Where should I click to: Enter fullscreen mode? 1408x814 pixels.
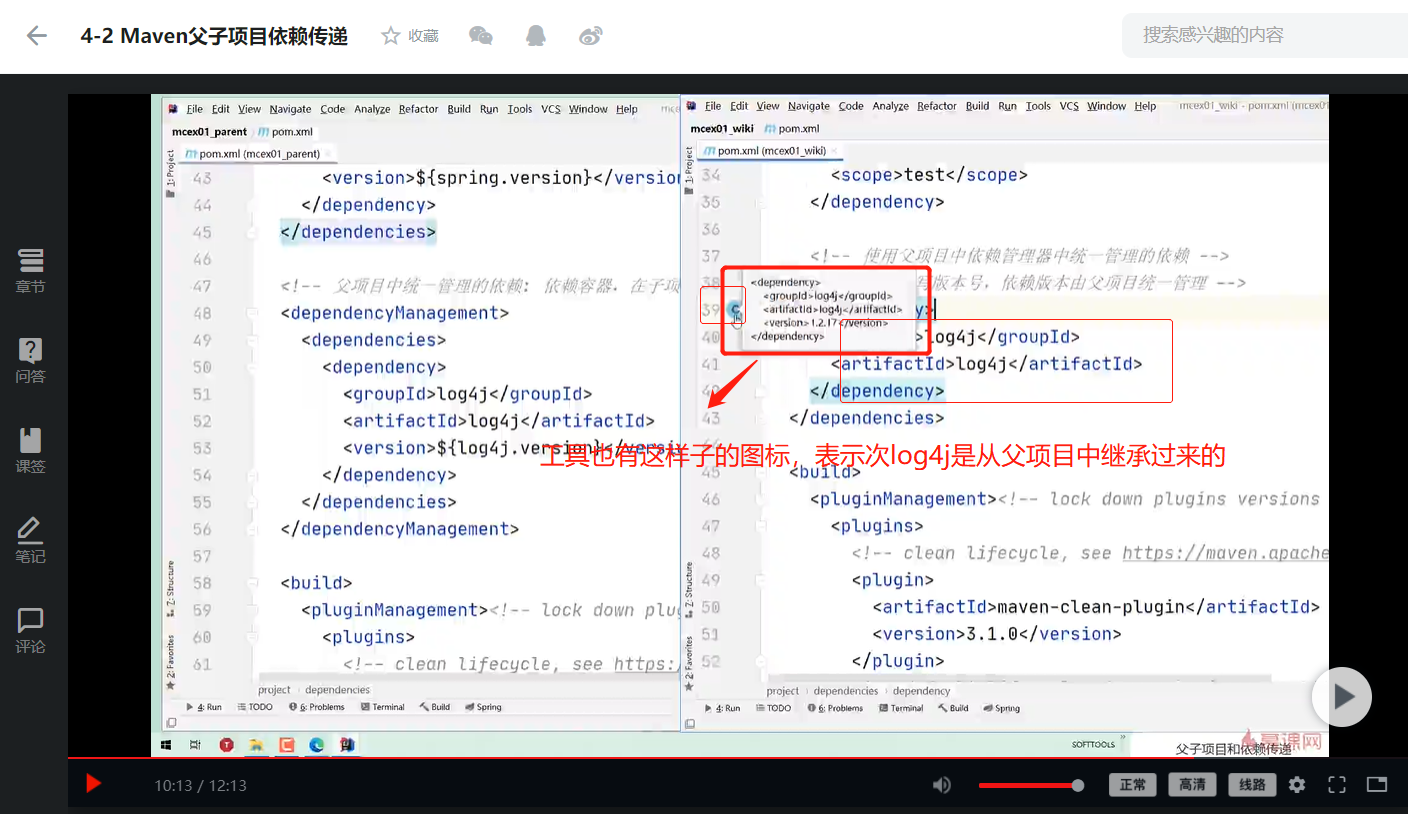(1337, 785)
